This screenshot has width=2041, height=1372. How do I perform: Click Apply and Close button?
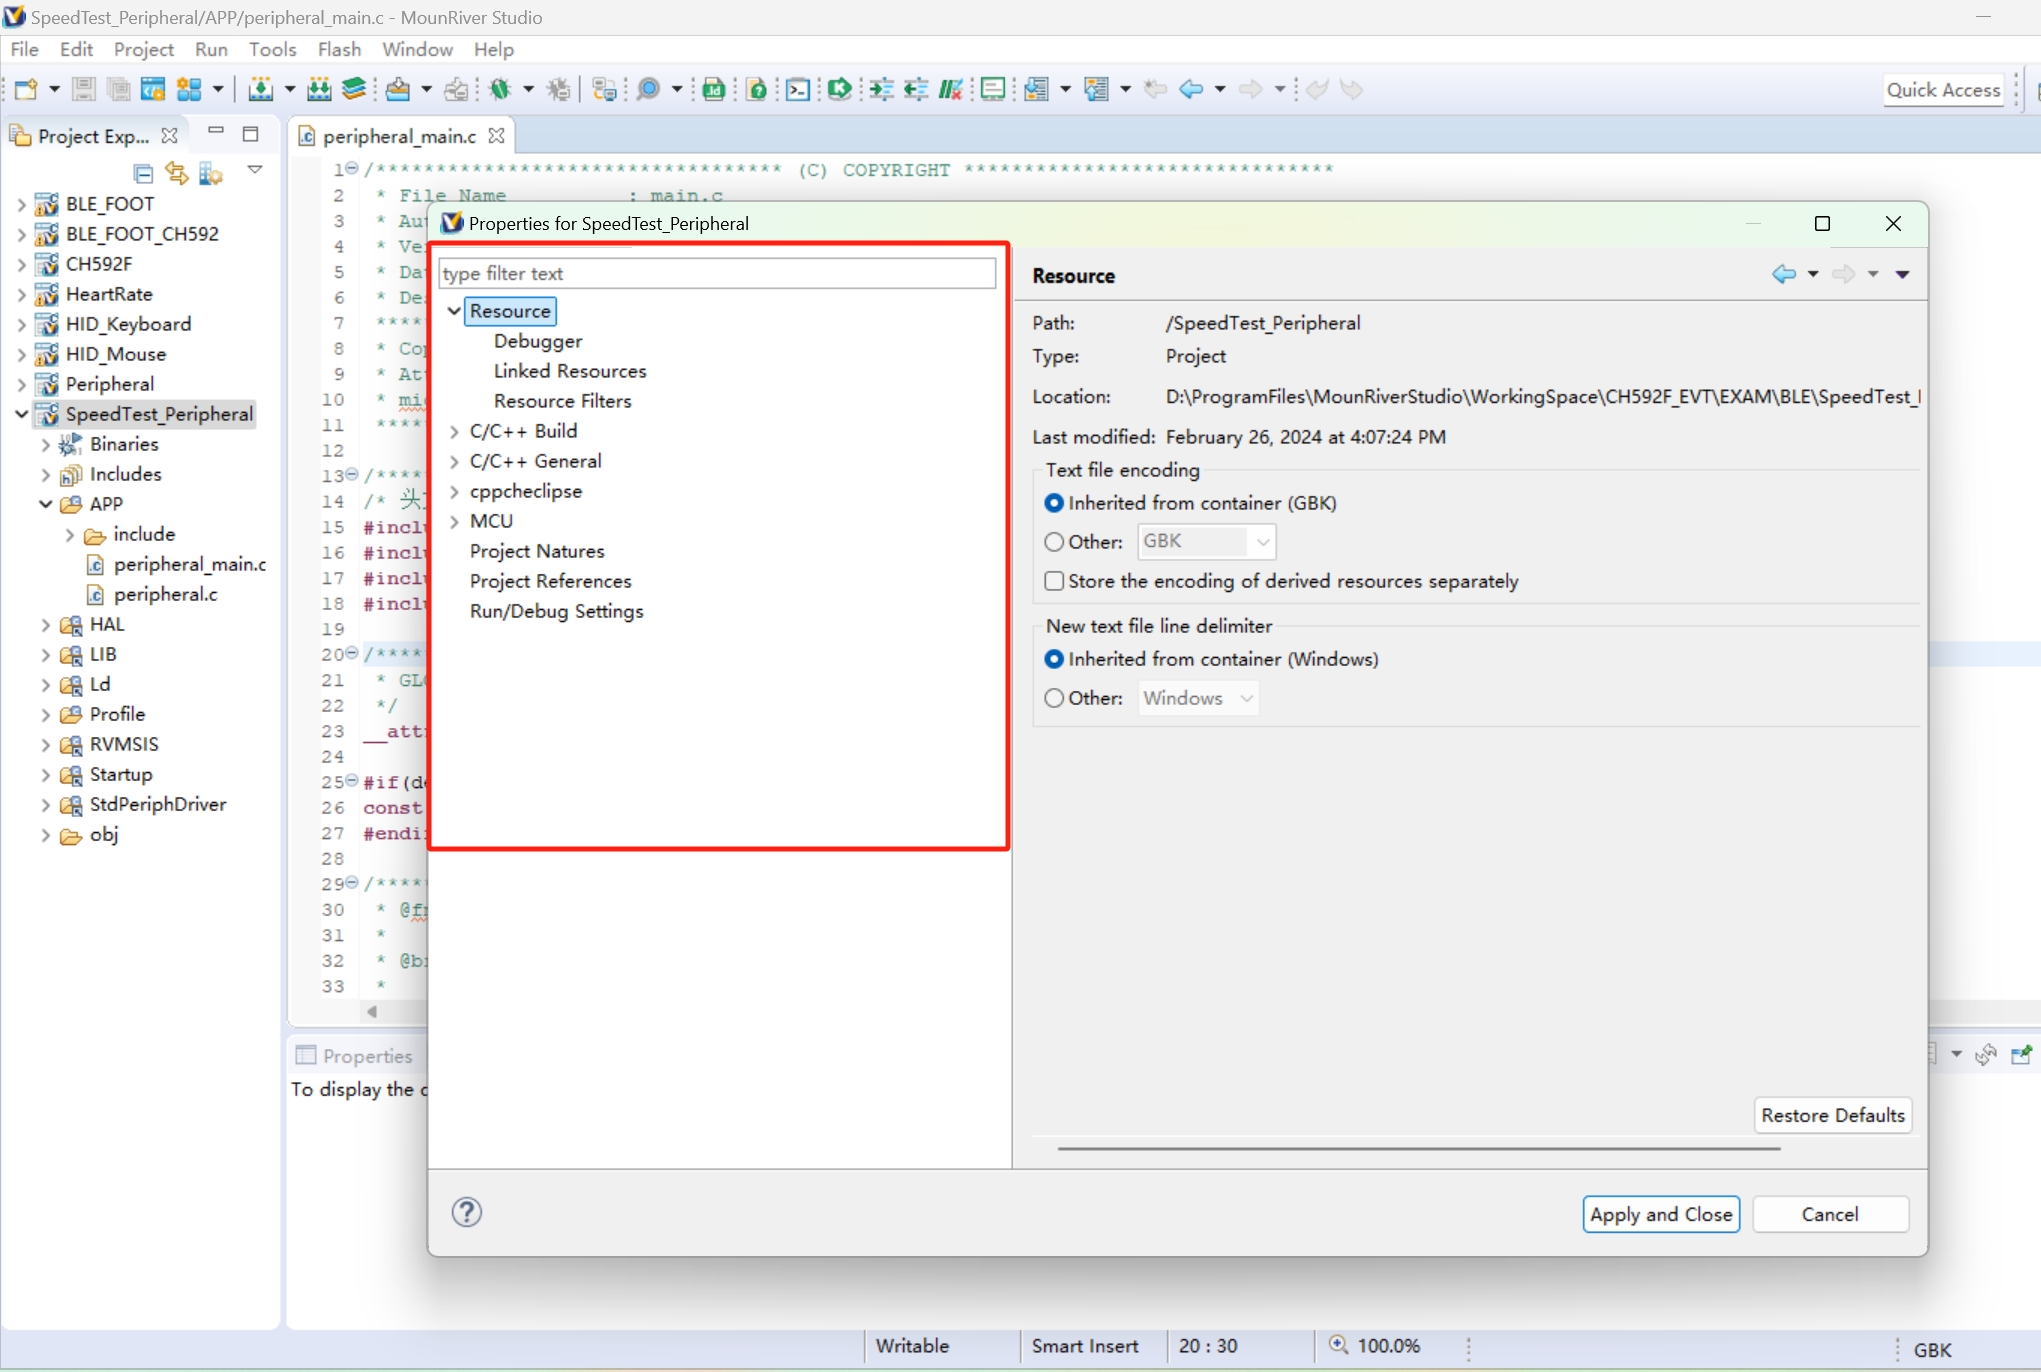[1661, 1214]
